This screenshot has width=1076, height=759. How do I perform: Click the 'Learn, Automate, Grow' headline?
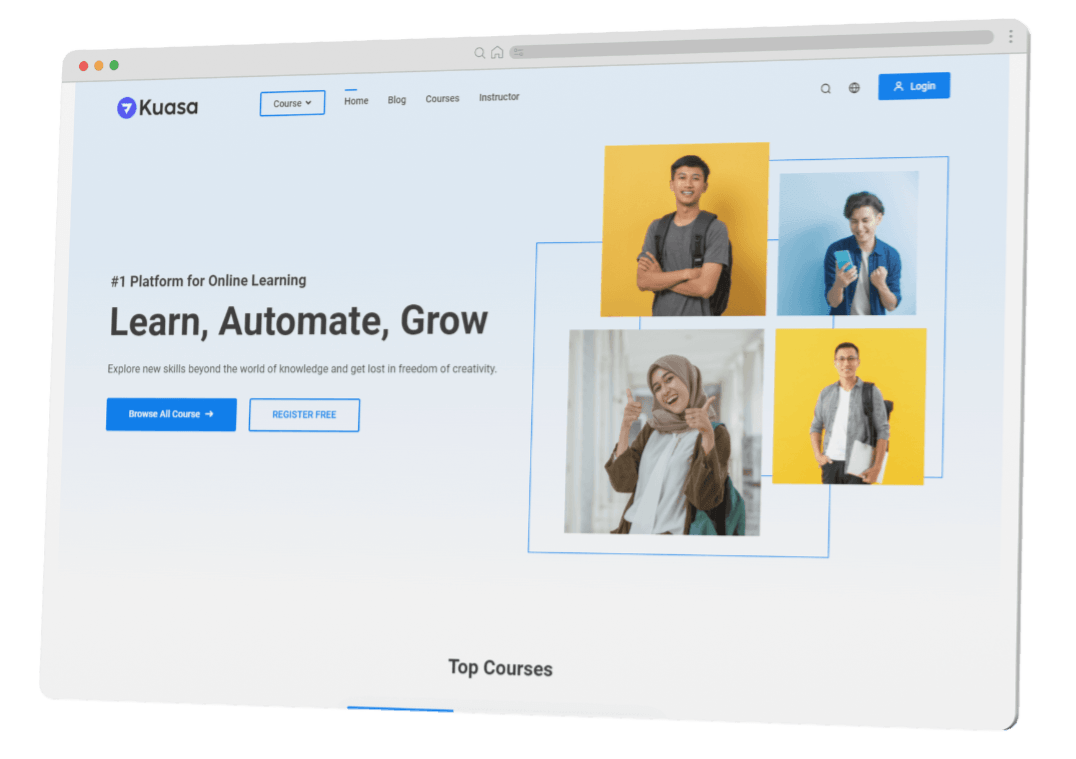pyautogui.click(x=299, y=321)
